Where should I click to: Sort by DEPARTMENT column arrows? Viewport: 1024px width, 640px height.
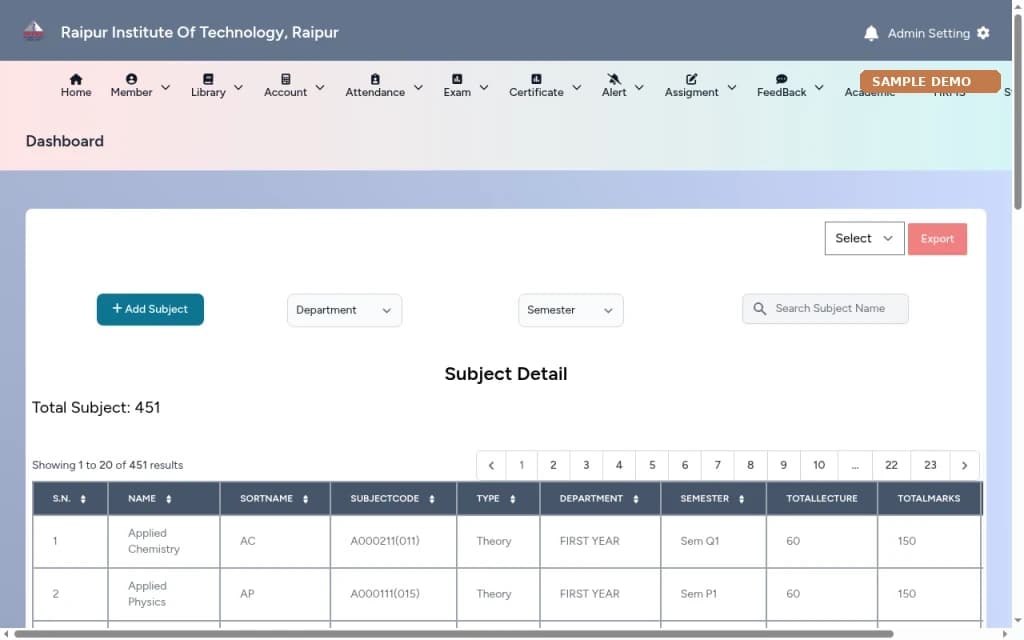coord(635,499)
